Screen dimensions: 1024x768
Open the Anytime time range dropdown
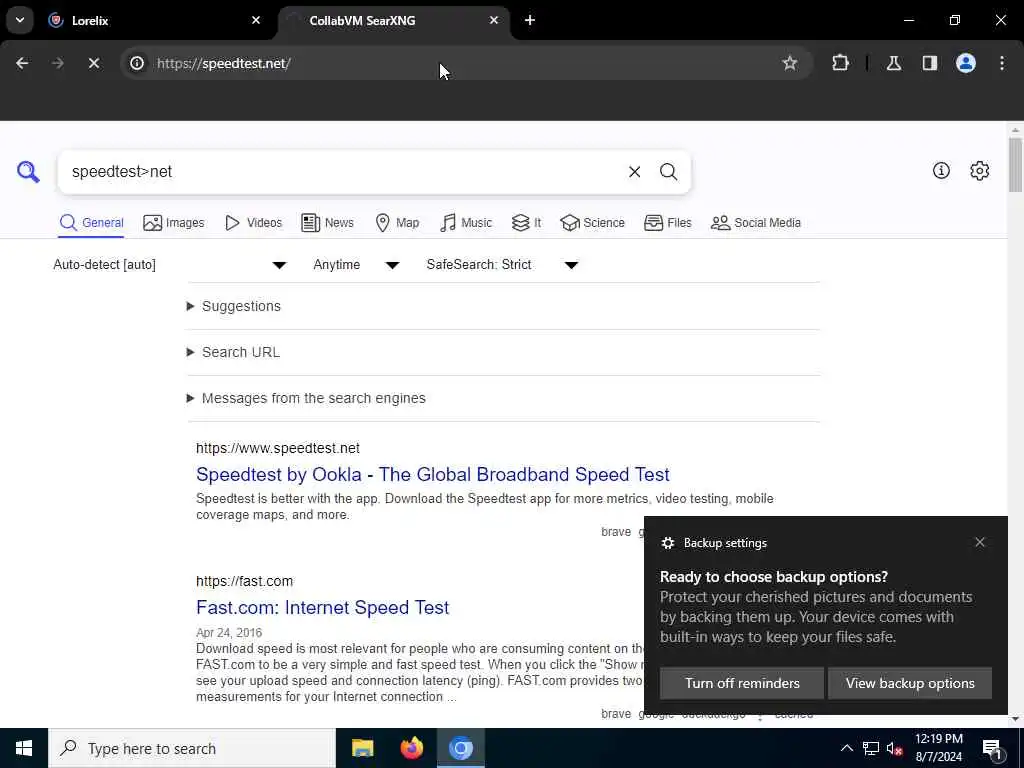point(356,264)
